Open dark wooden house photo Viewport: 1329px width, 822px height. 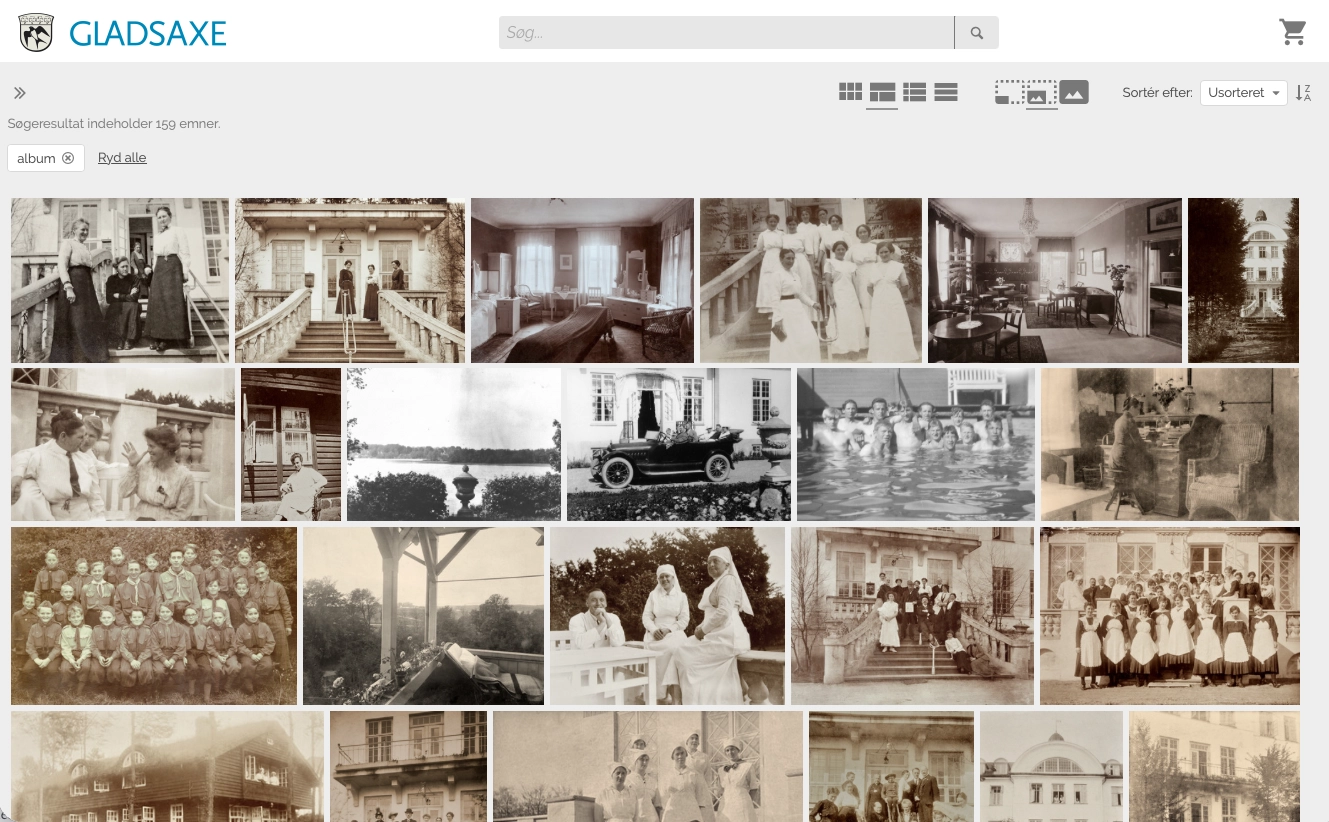[x=167, y=766]
